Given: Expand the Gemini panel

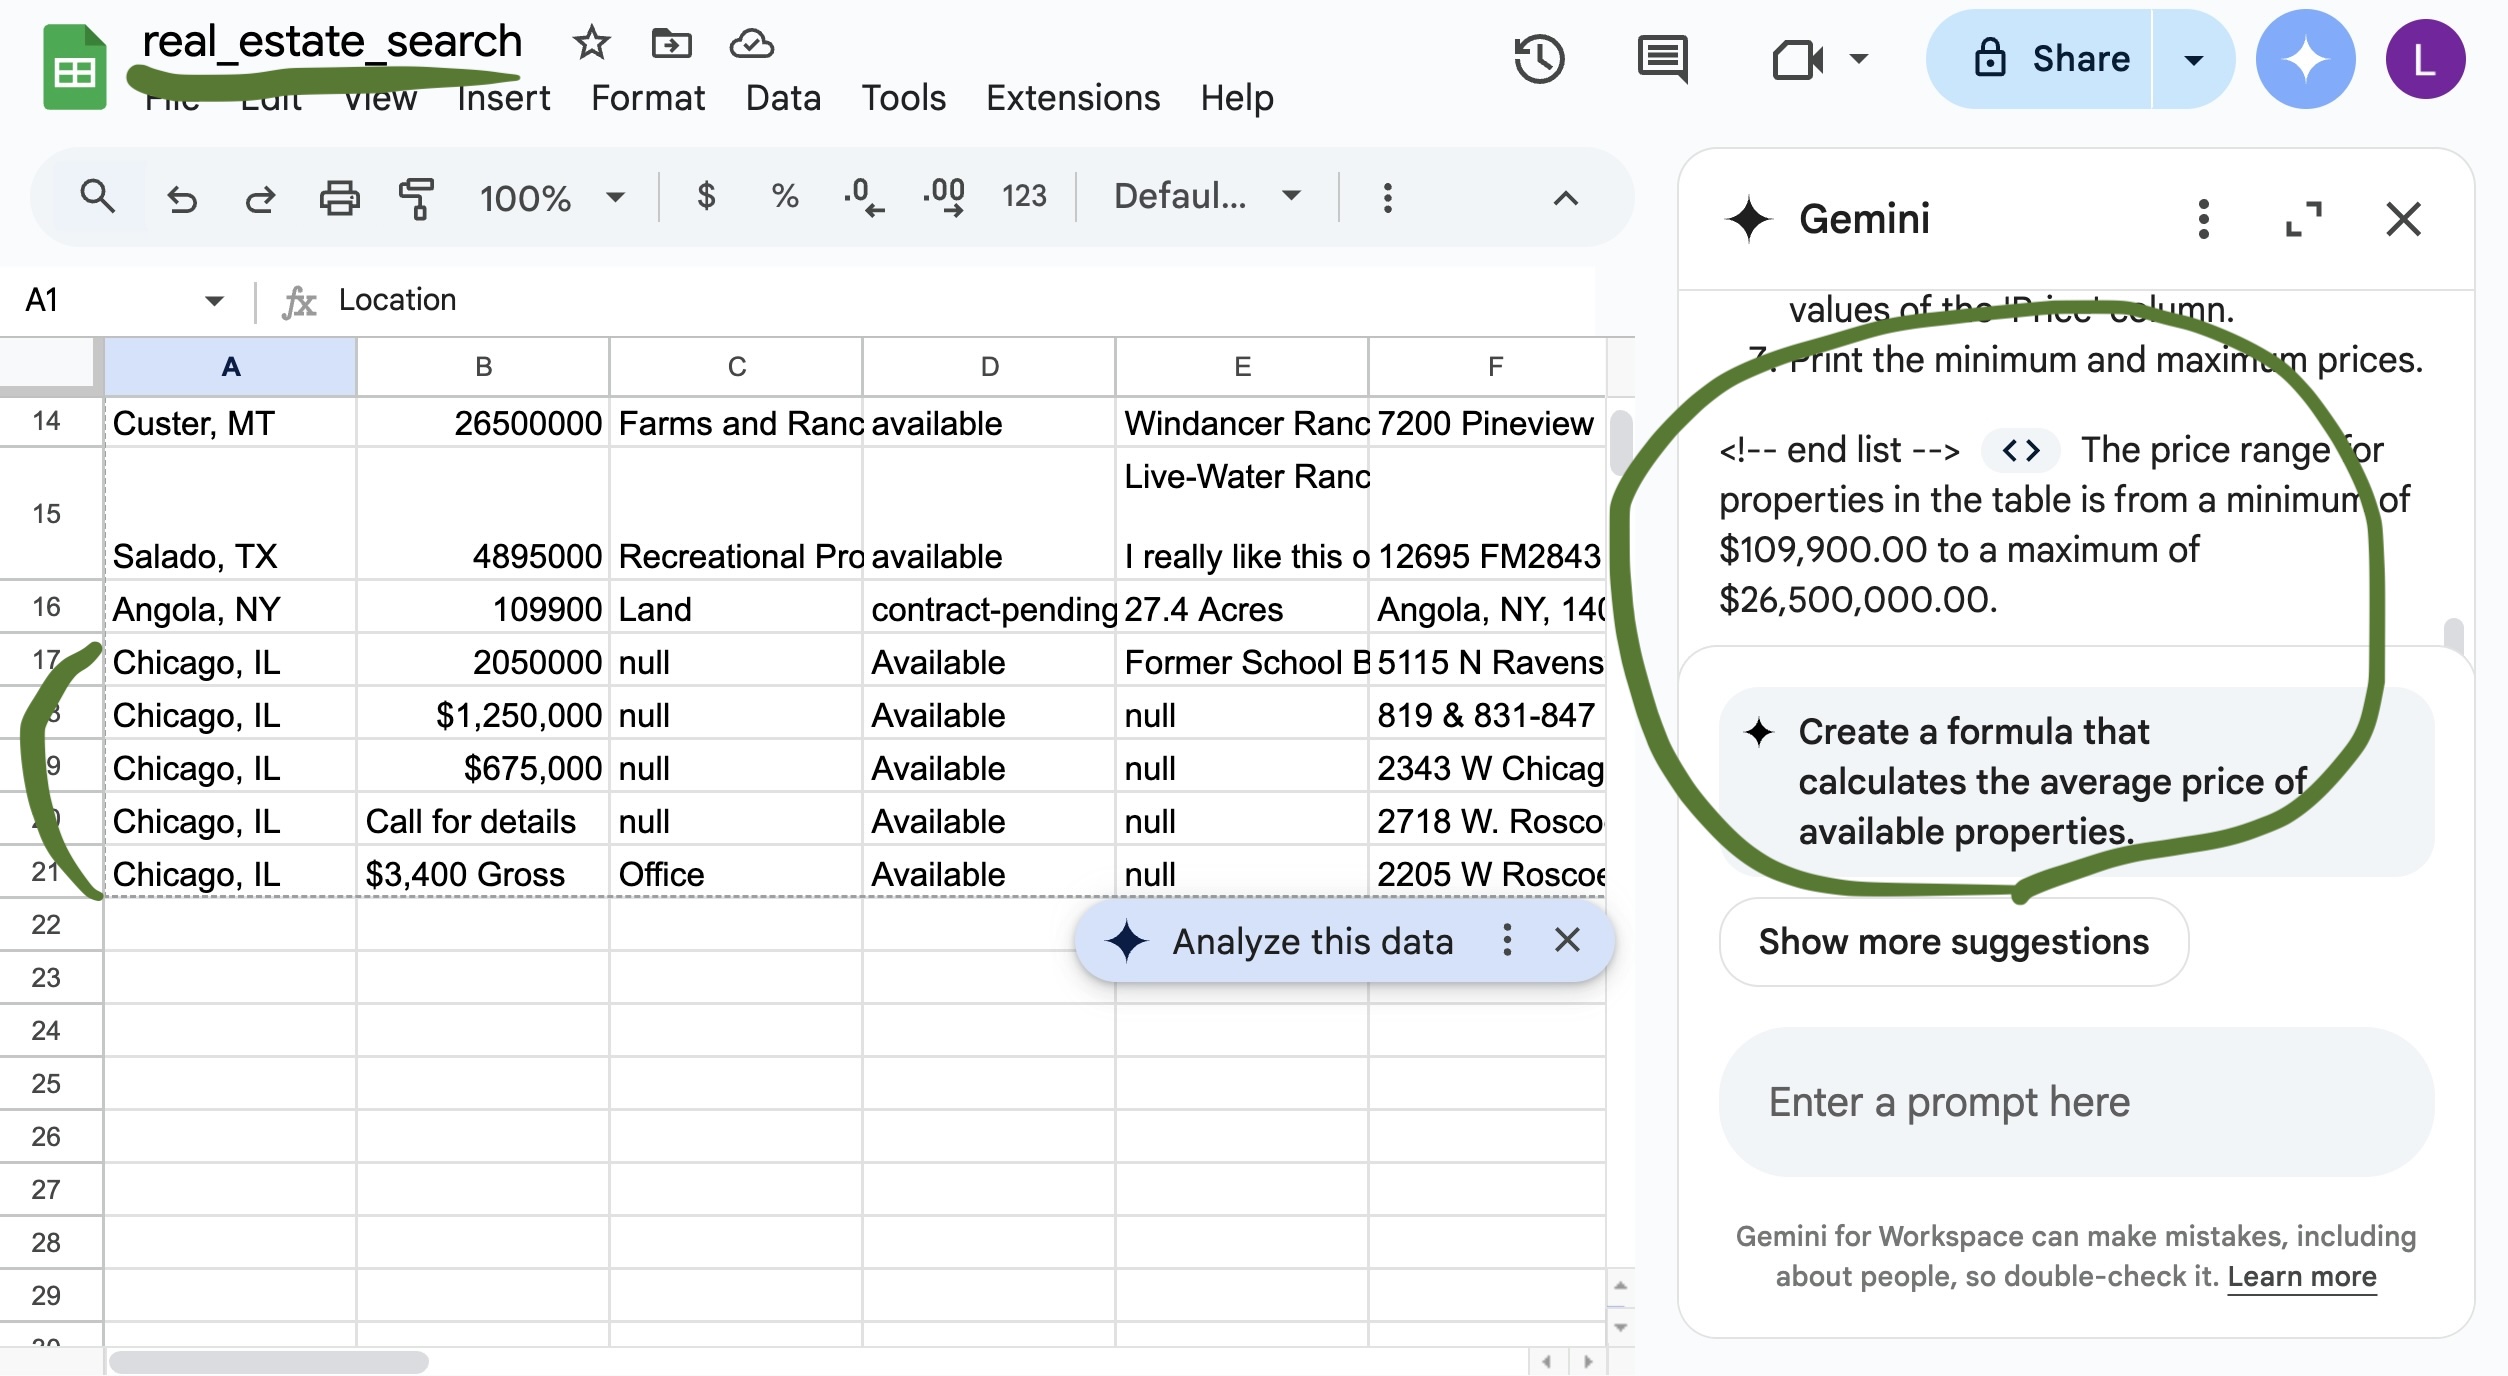Looking at the screenshot, I should click(2304, 219).
